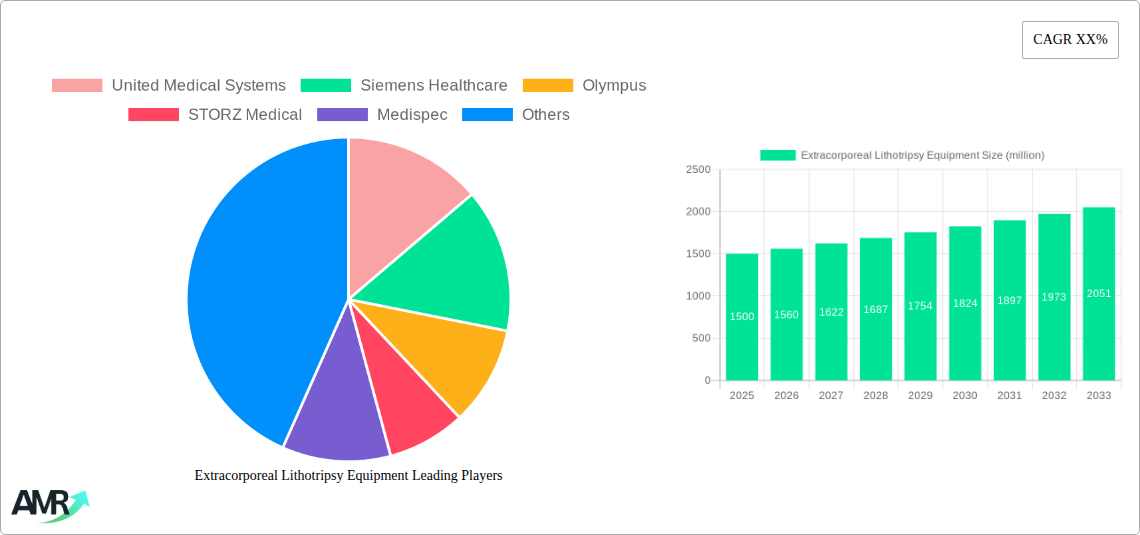This screenshot has width=1140, height=535.
Task: Click the 2029 bar labeled 1754
Action: tap(920, 306)
